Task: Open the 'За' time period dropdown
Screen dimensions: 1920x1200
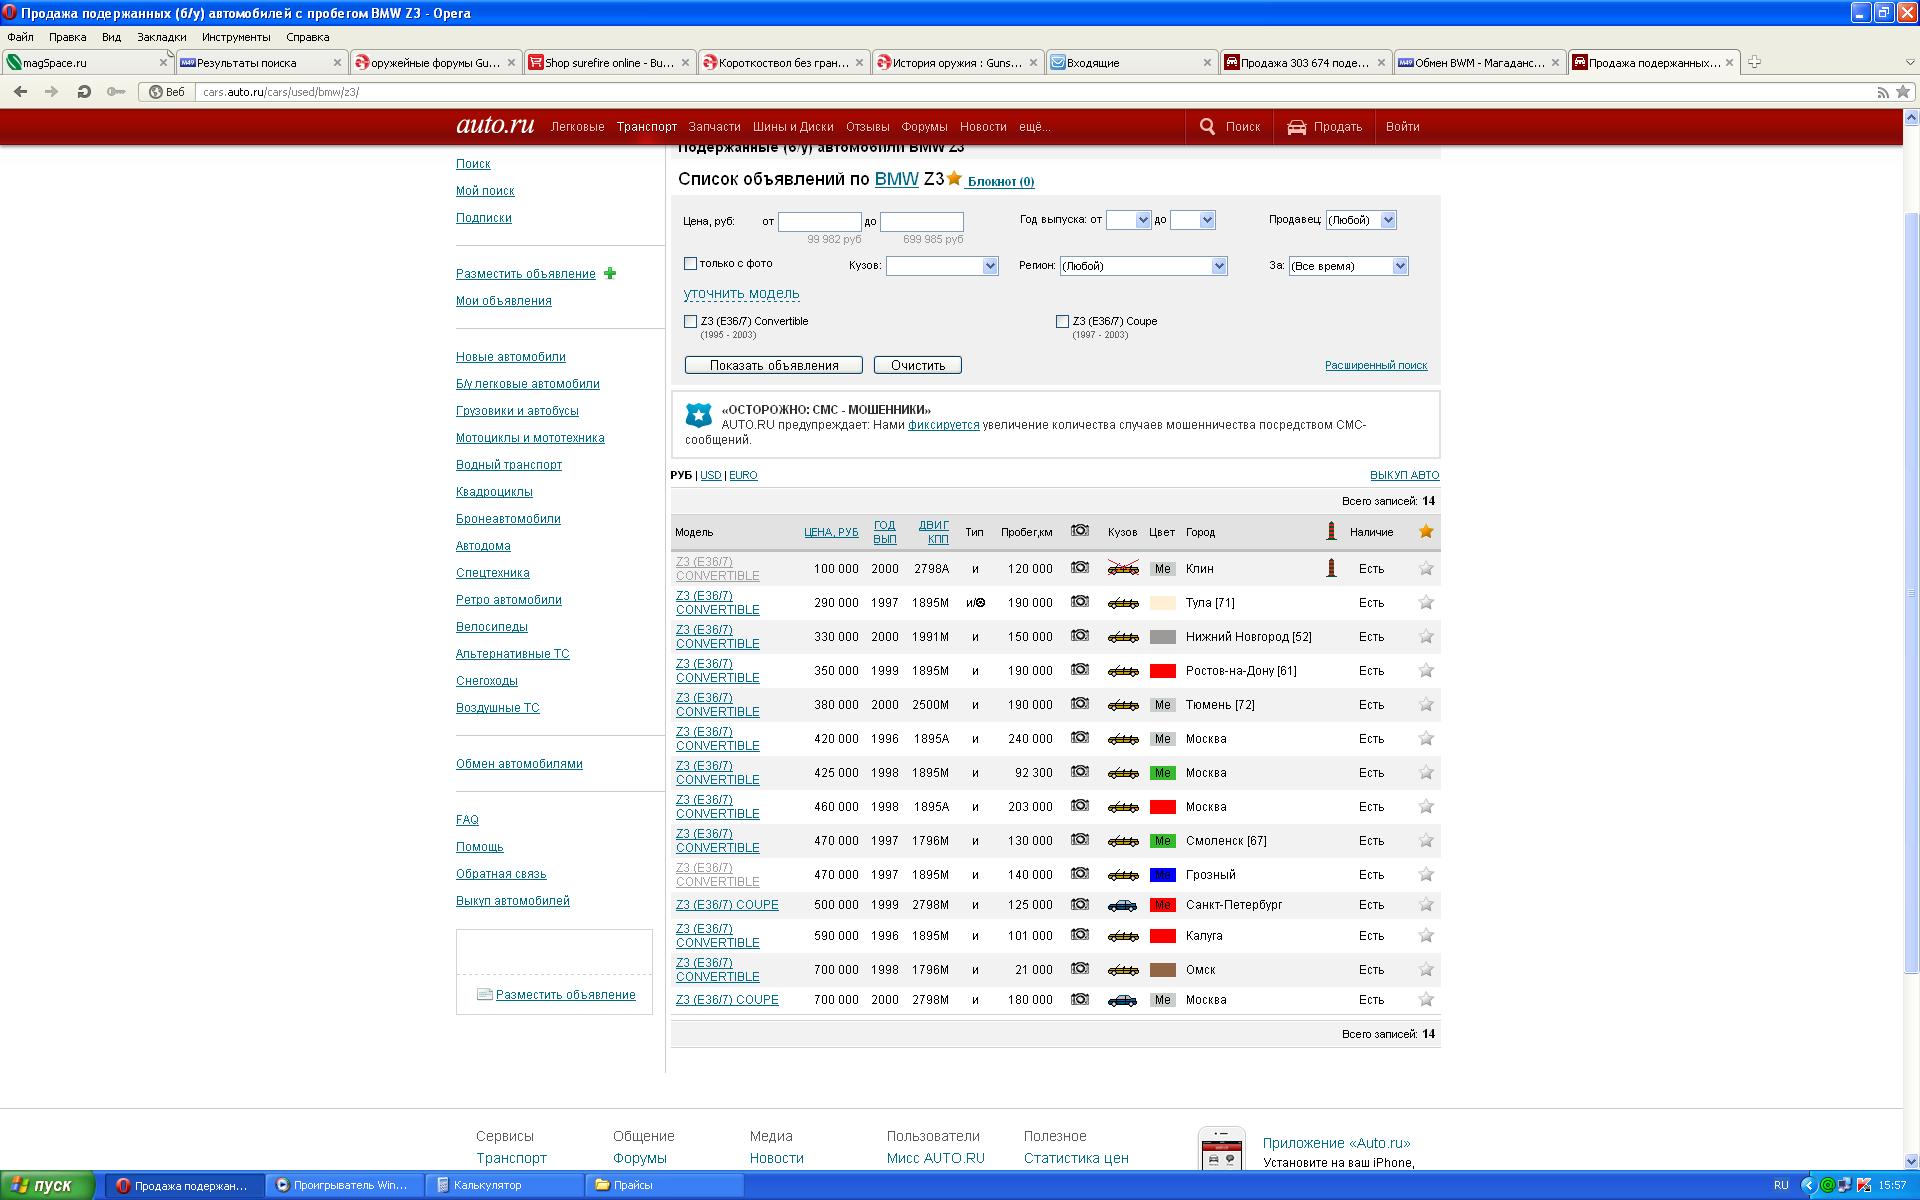Action: [1348, 266]
